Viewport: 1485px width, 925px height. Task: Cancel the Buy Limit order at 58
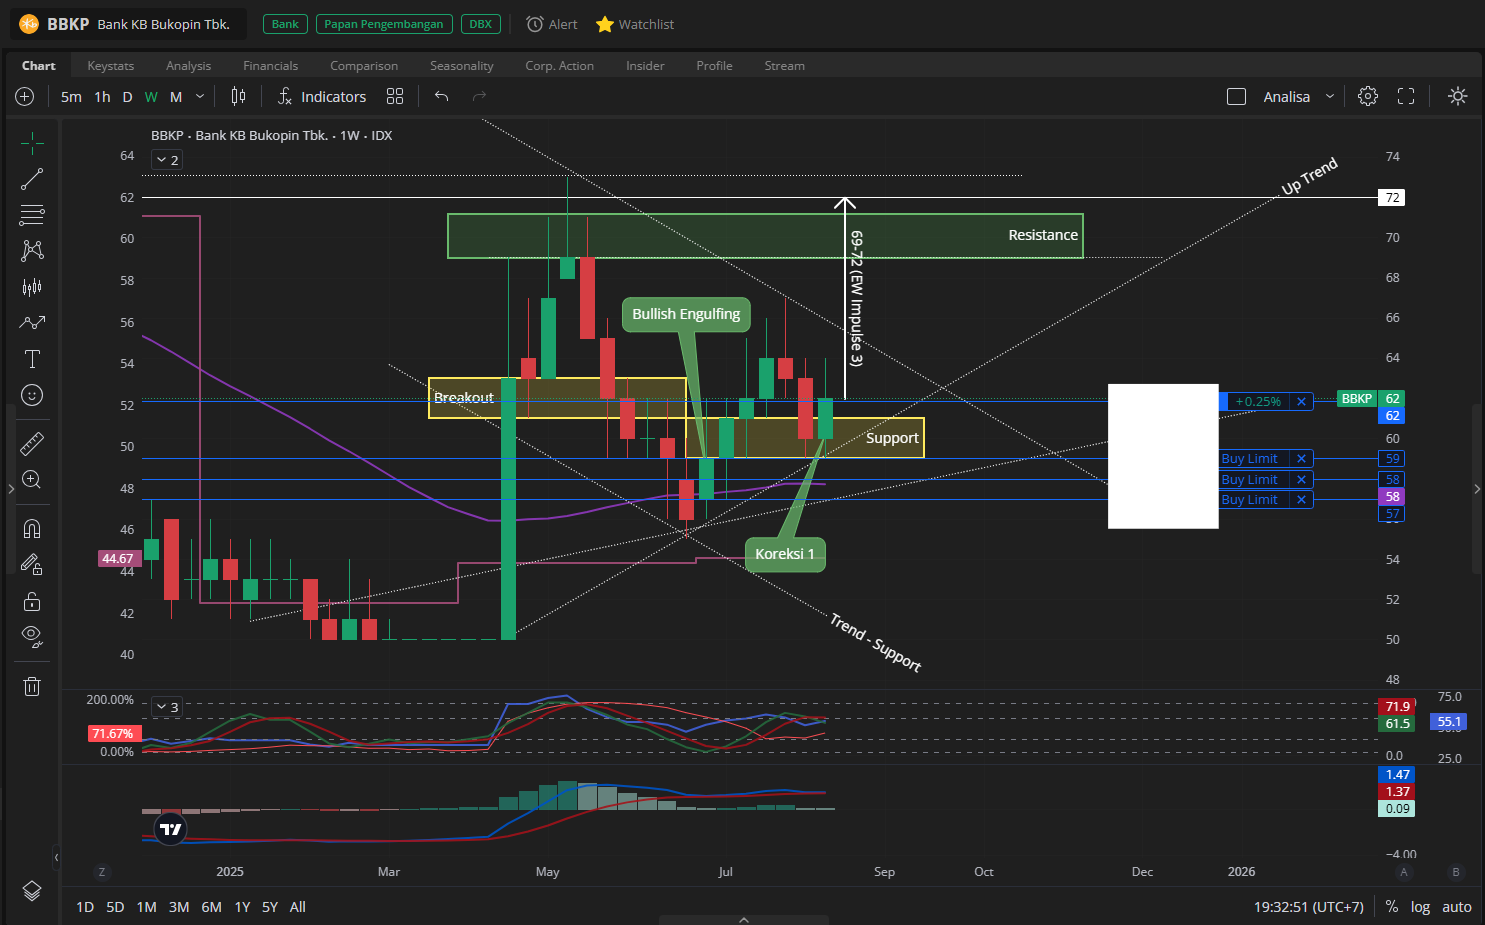coord(1301,479)
